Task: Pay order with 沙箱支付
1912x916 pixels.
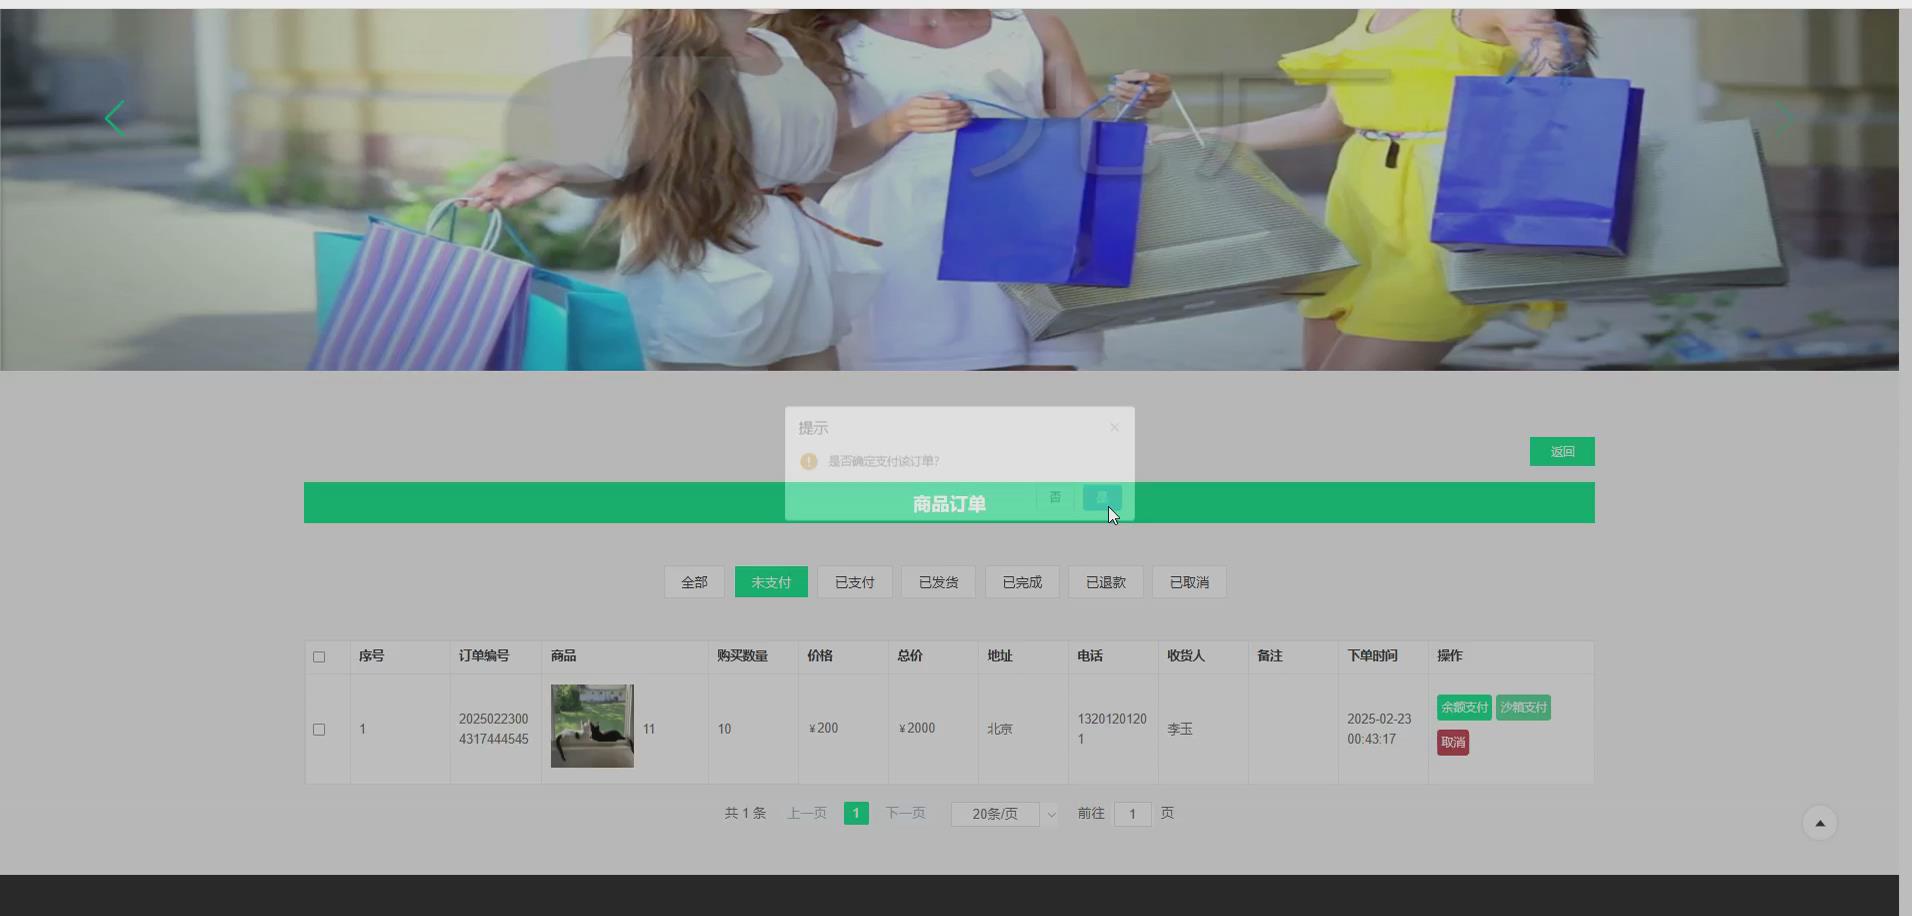Action: coord(1523,707)
